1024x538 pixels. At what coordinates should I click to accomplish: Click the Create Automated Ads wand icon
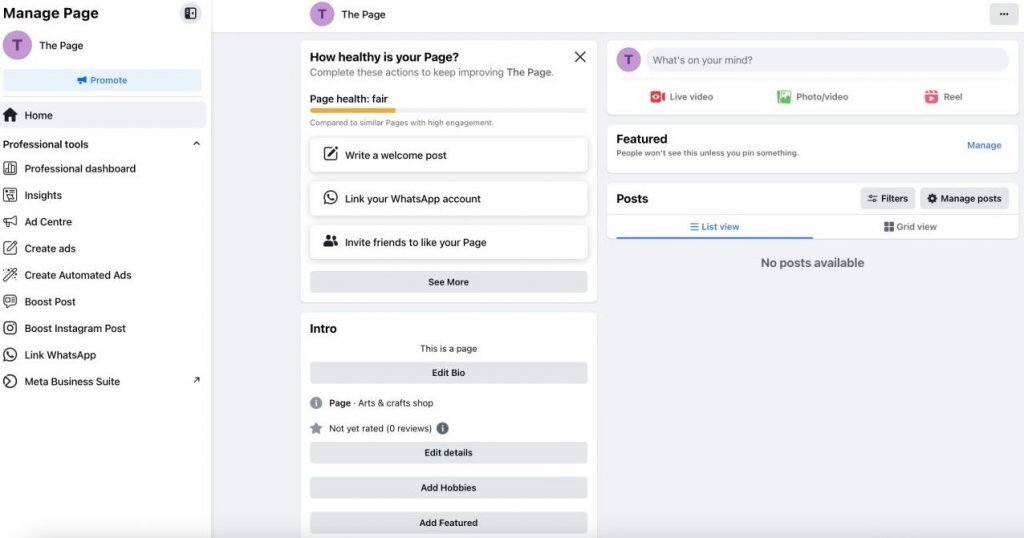(x=10, y=275)
